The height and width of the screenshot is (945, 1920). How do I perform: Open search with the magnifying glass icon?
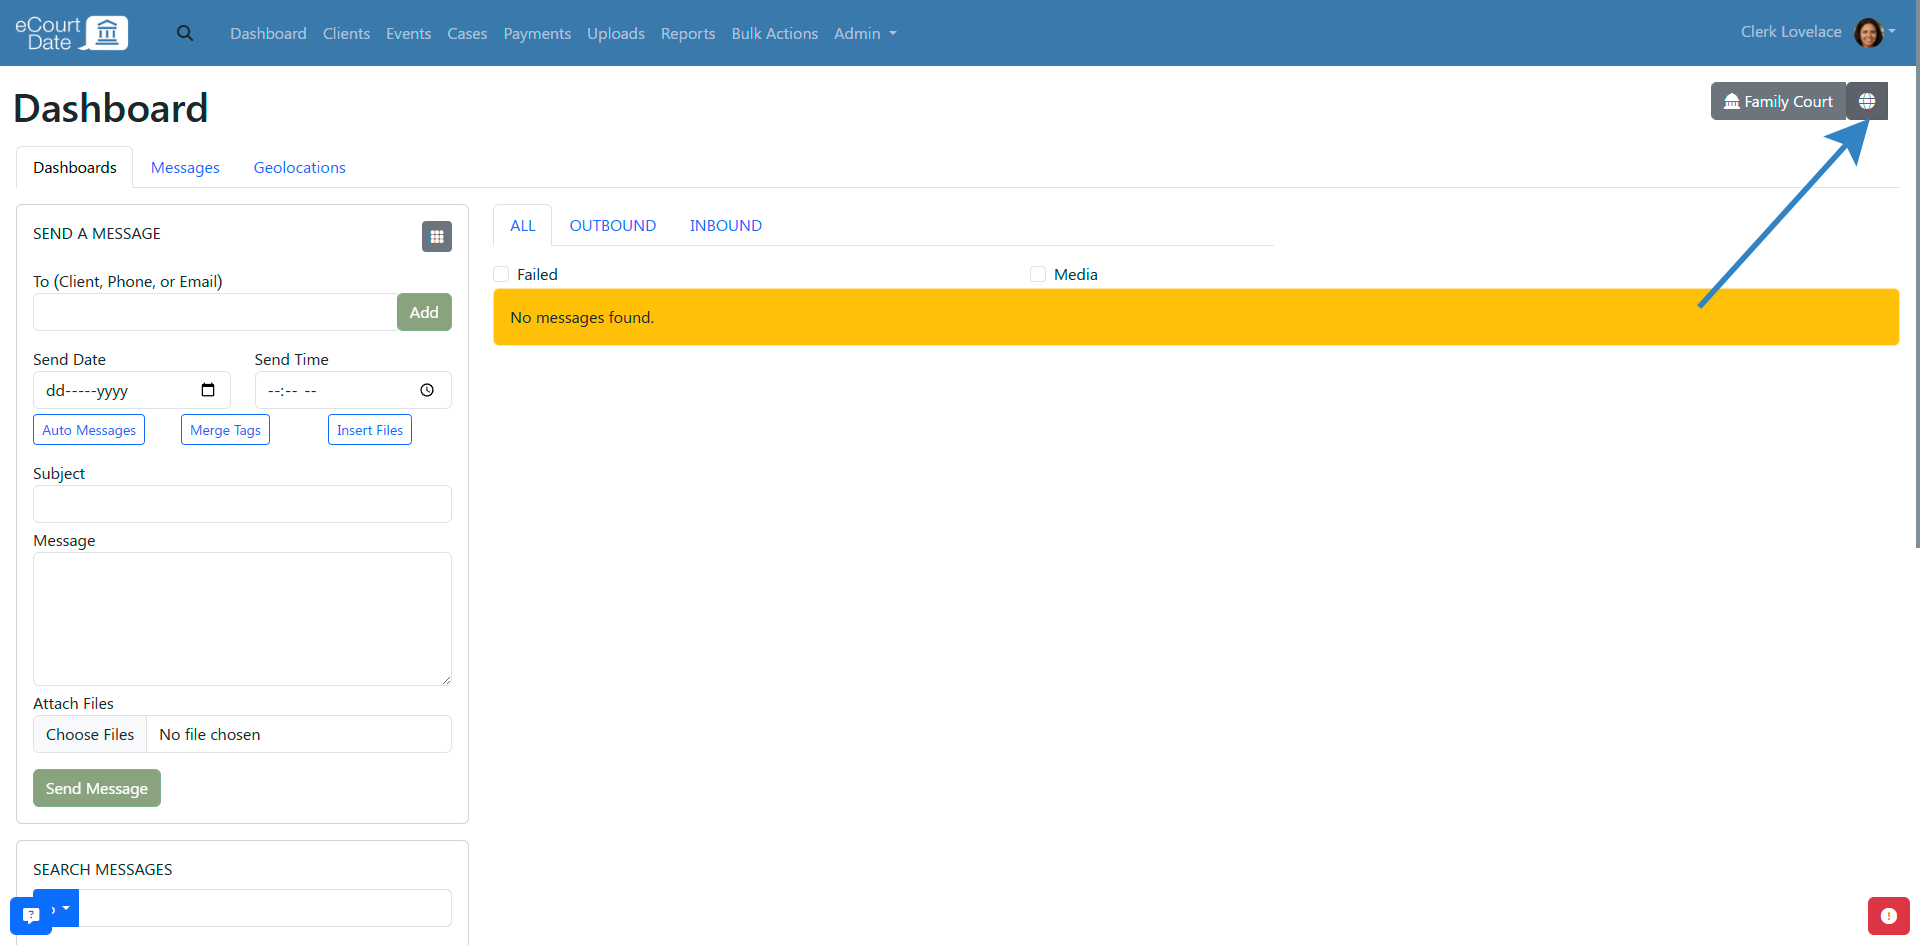[x=185, y=33]
